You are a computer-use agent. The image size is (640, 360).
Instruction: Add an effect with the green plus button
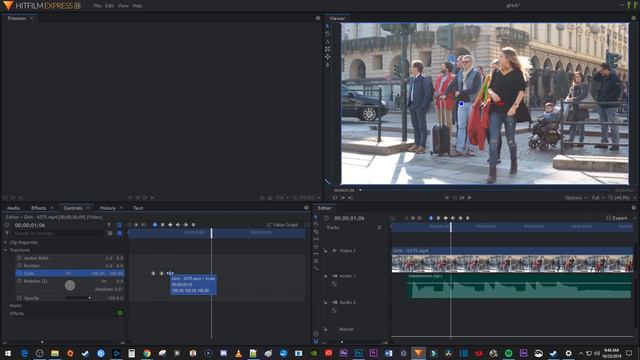120,313
